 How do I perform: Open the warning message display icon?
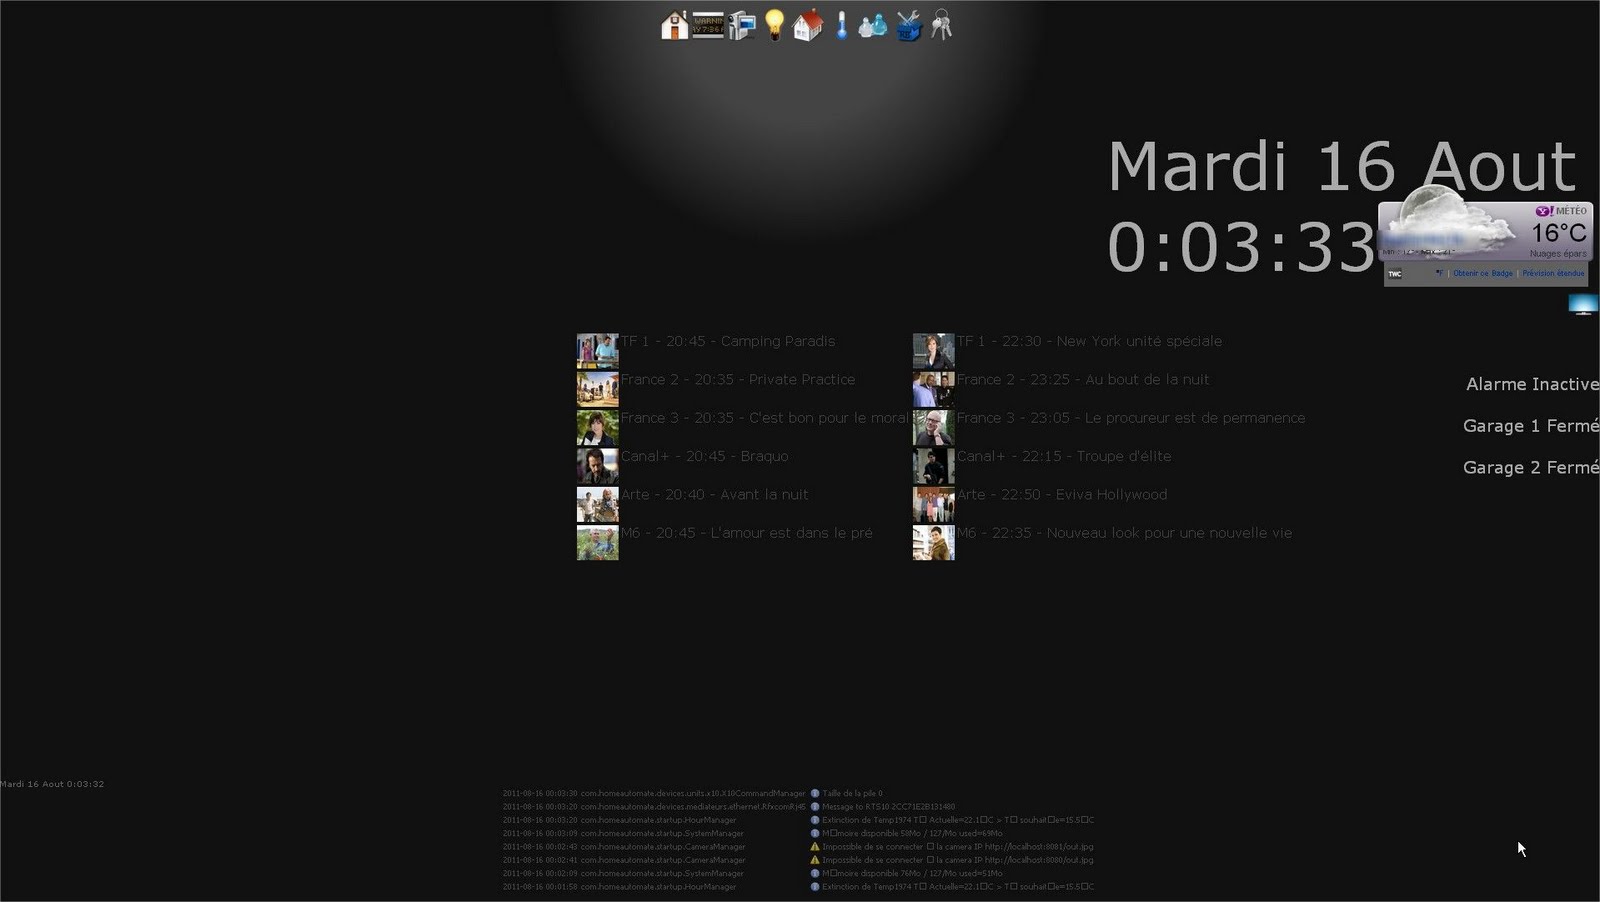pyautogui.click(x=708, y=25)
